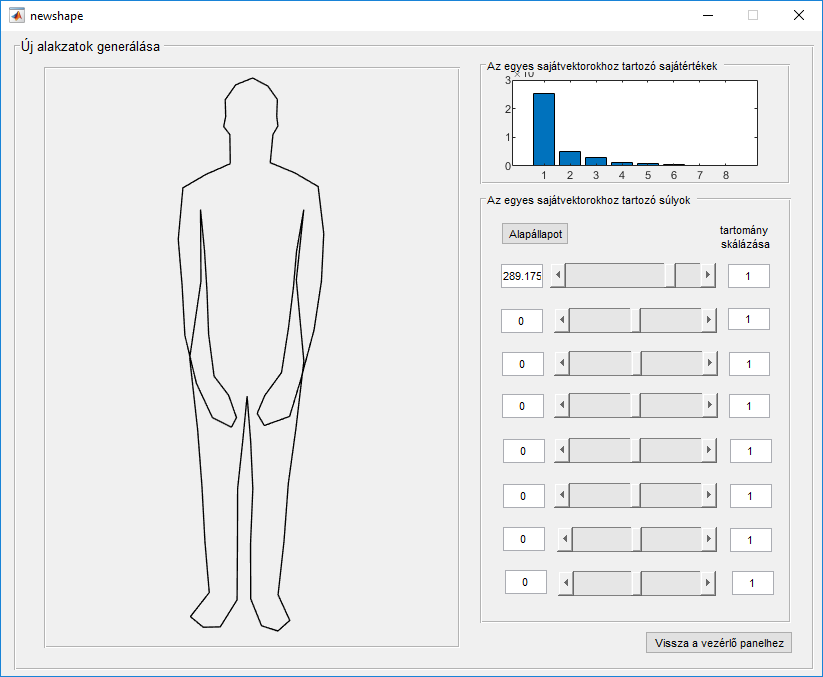Click left arrow of fifth weight slider
Screen dimensions: 823x677
[562, 451]
